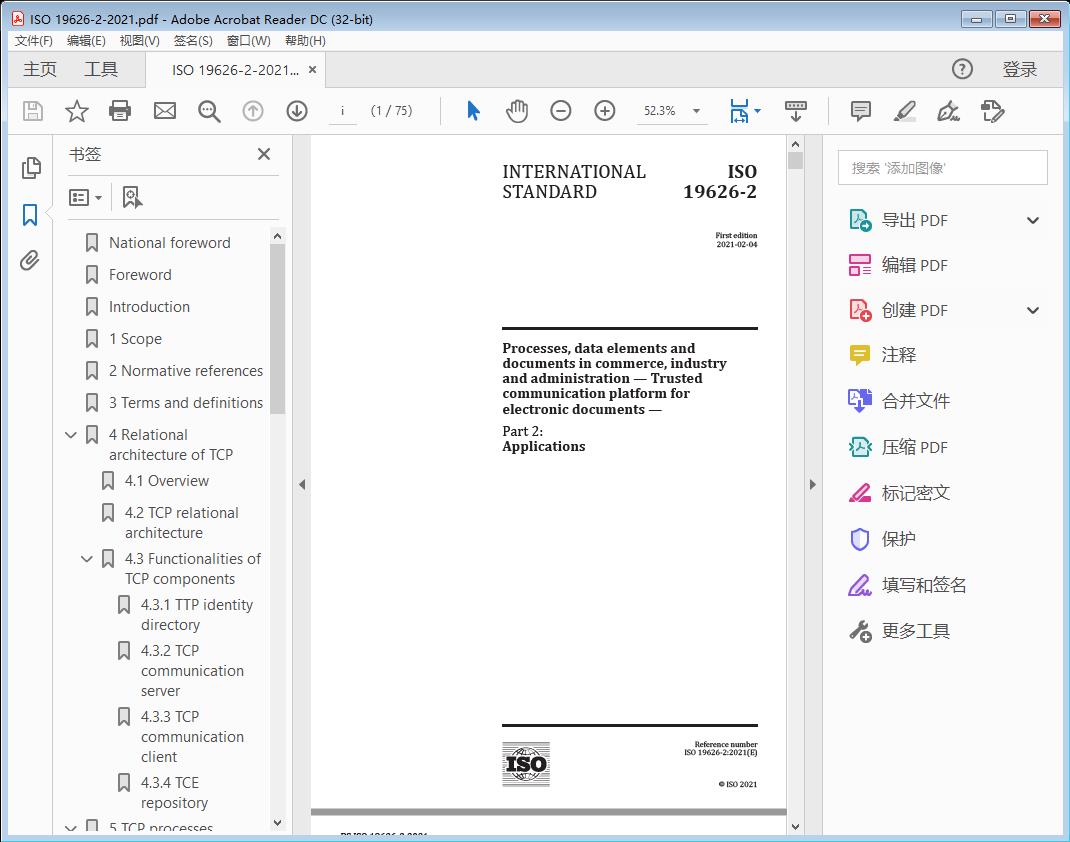Go to next page arrow

(x=297, y=111)
